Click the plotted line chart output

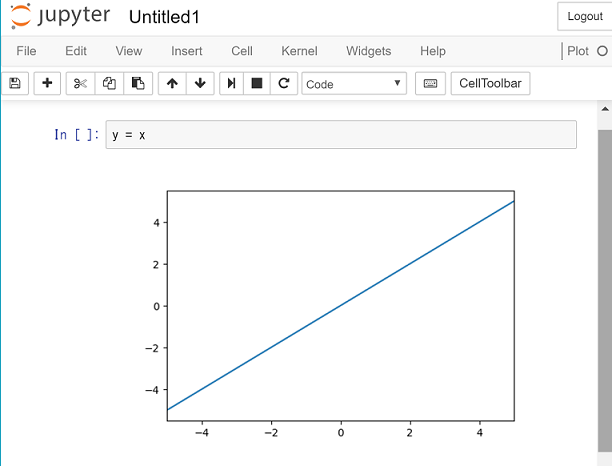click(330, 313)
